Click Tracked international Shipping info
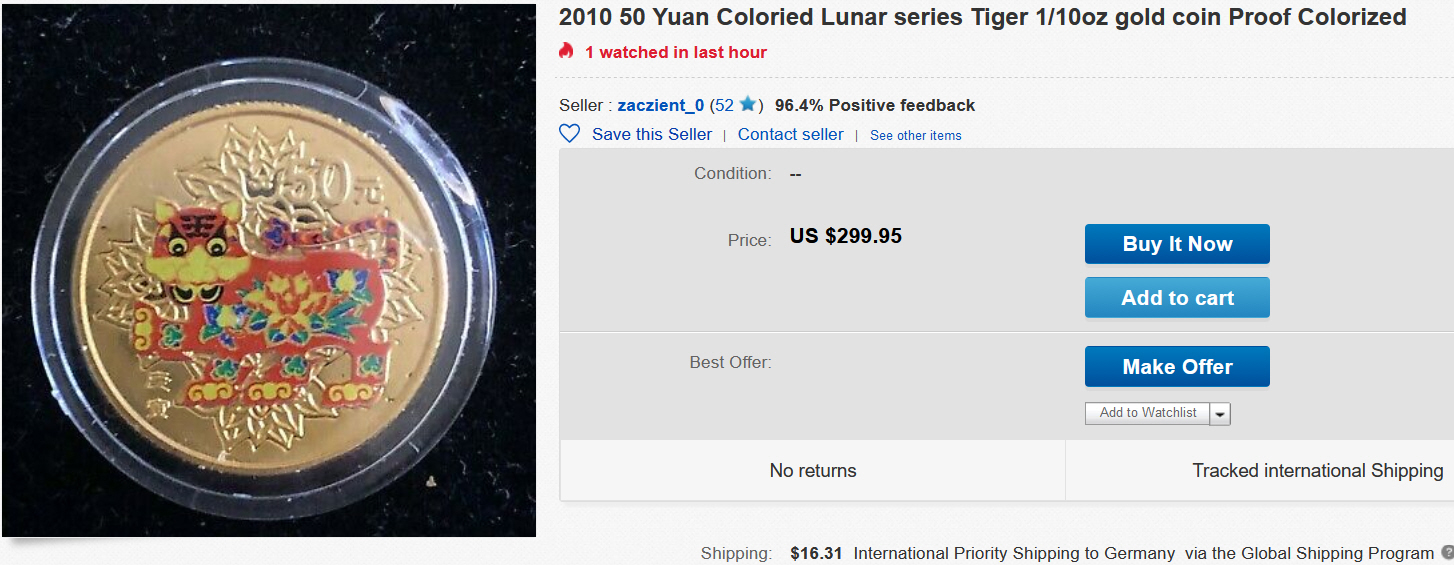Image resolution: width=1454 pixels, height=565 pixels. coord(1317,470)
